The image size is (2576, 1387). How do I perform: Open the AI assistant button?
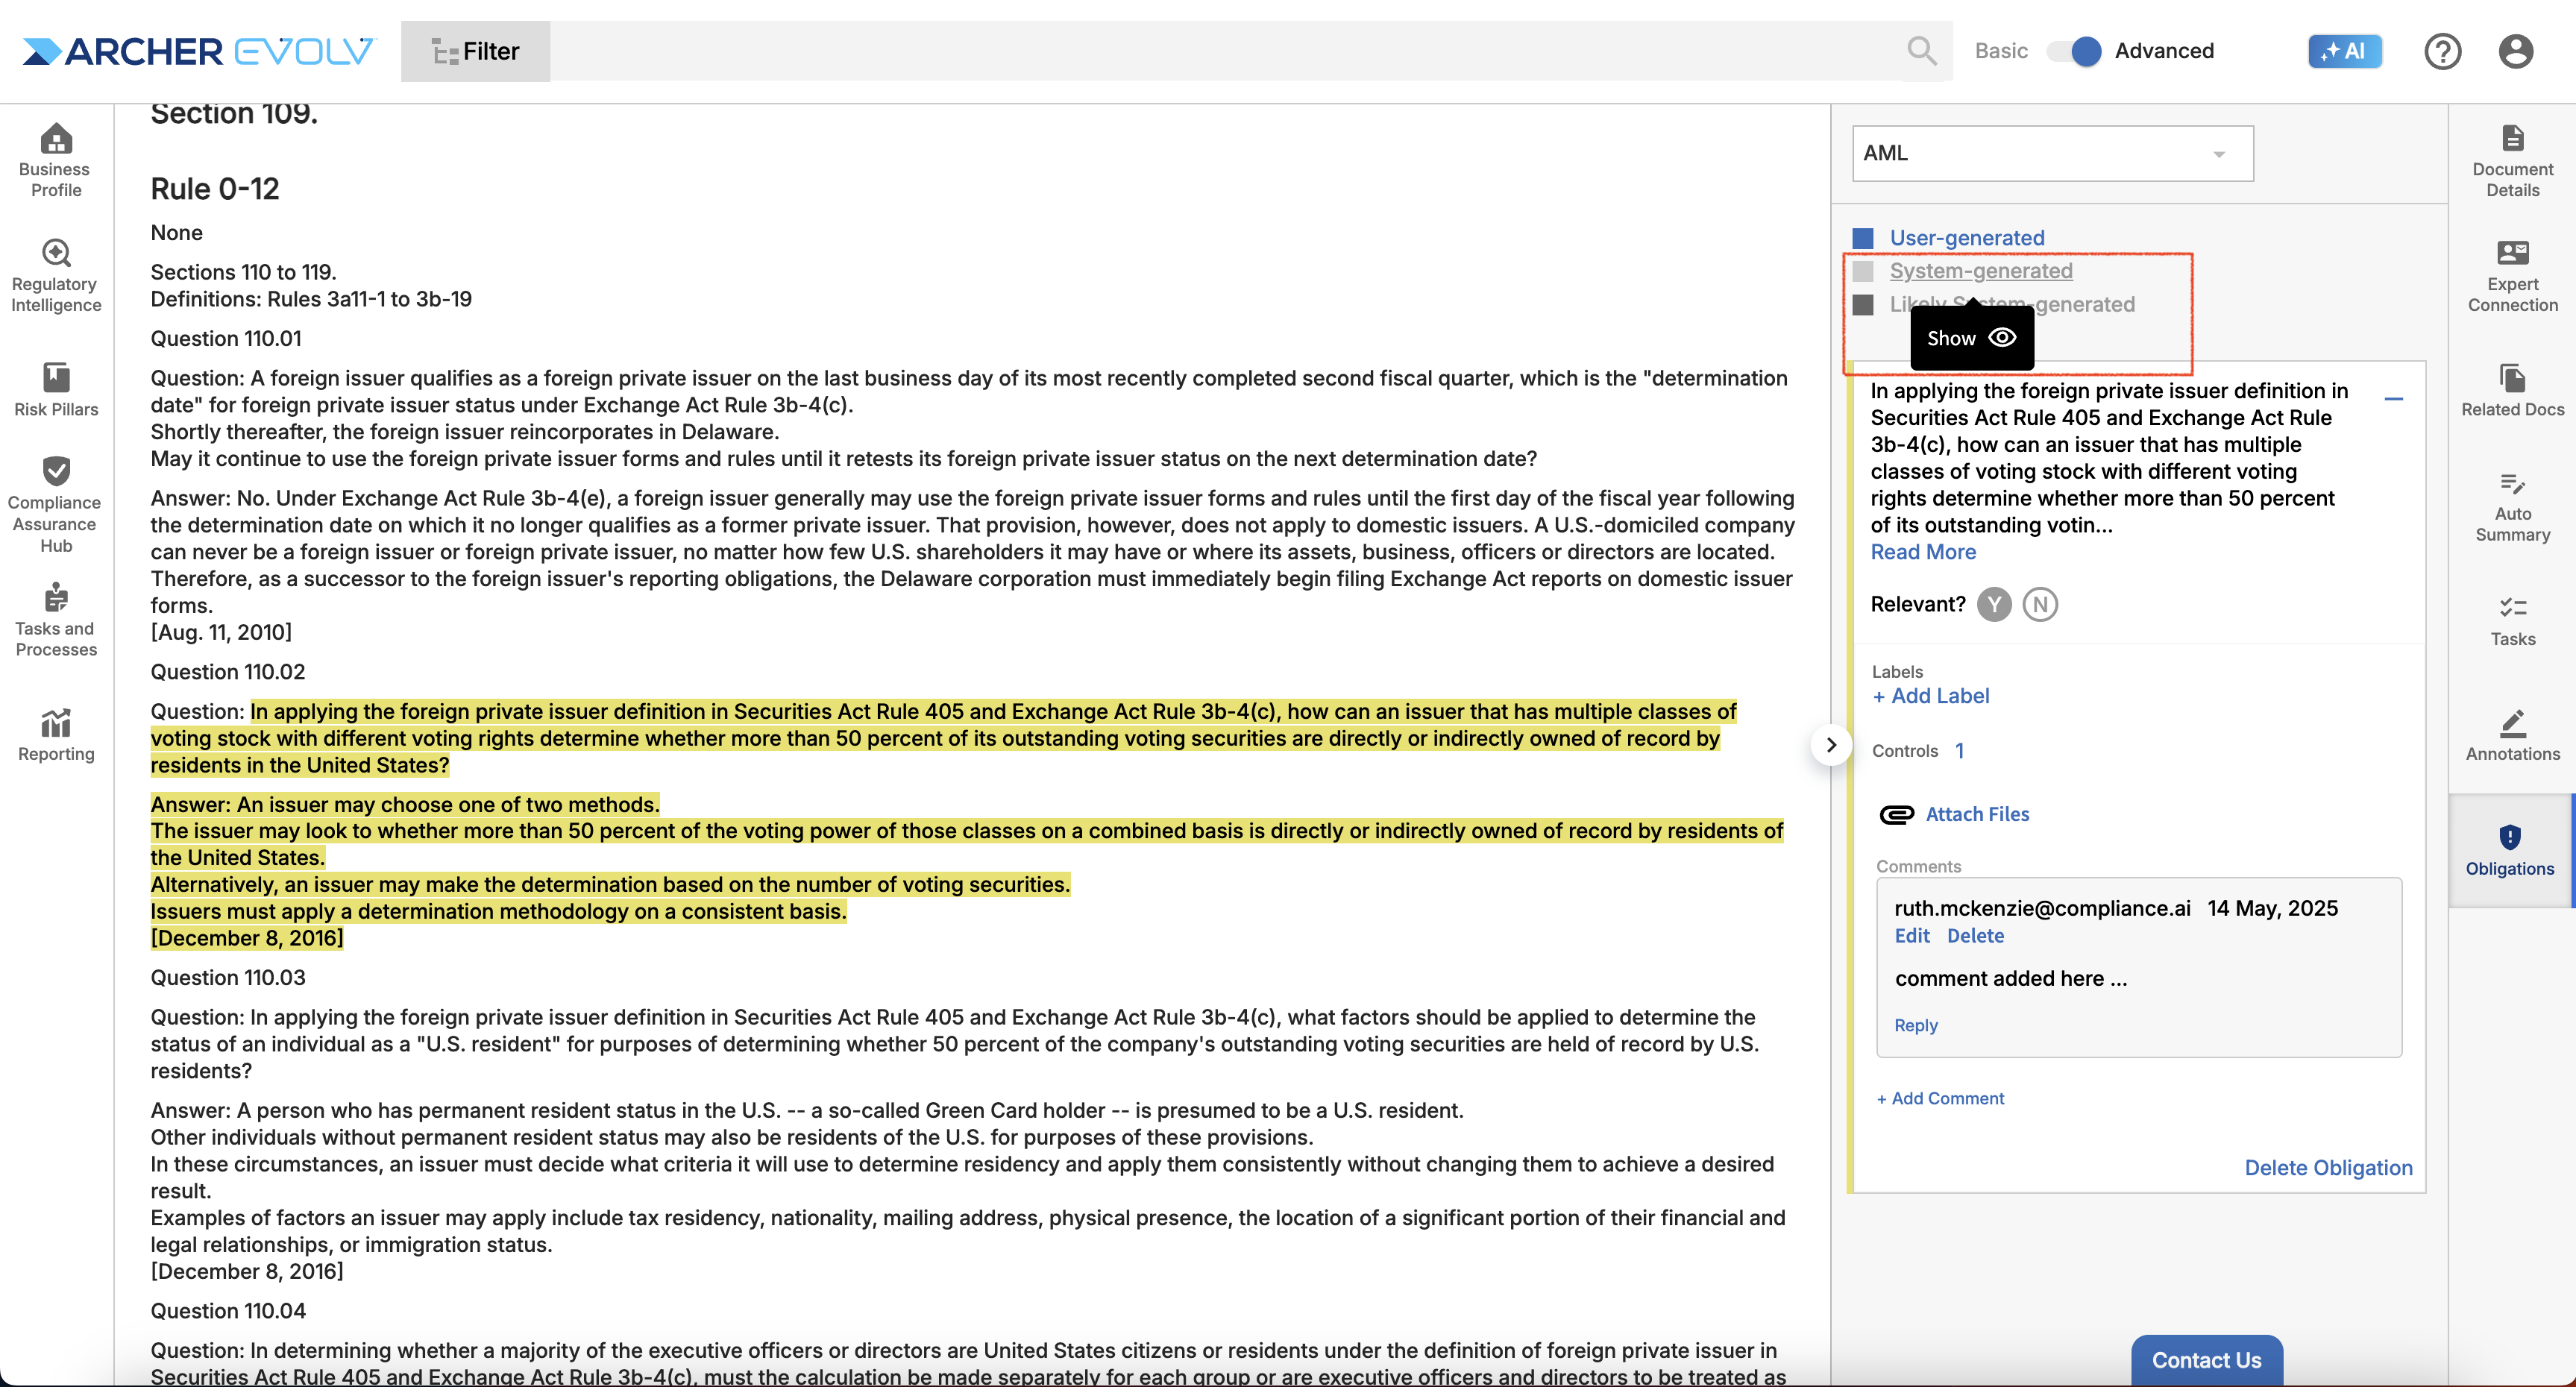[x=2344, y=51]
